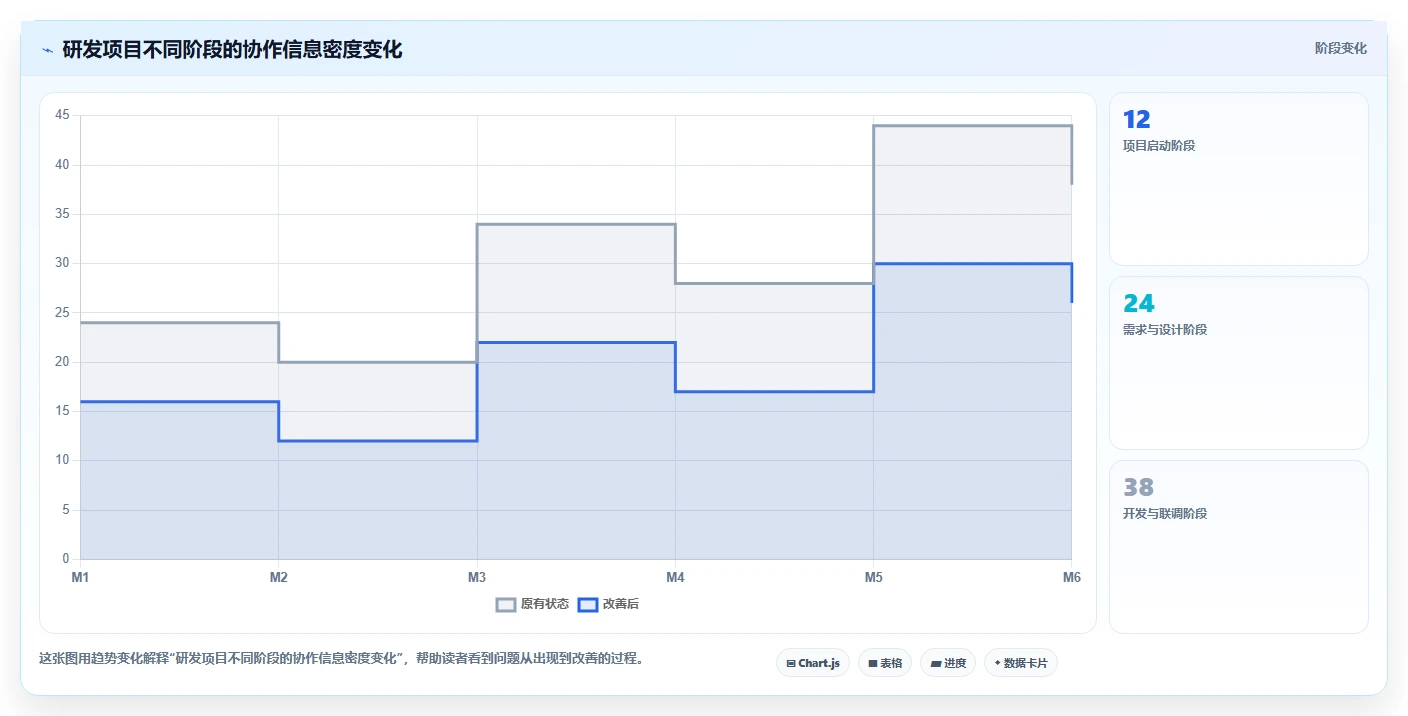Click the y-axis value 0
Screen dimensions: 1408x716
66,559
